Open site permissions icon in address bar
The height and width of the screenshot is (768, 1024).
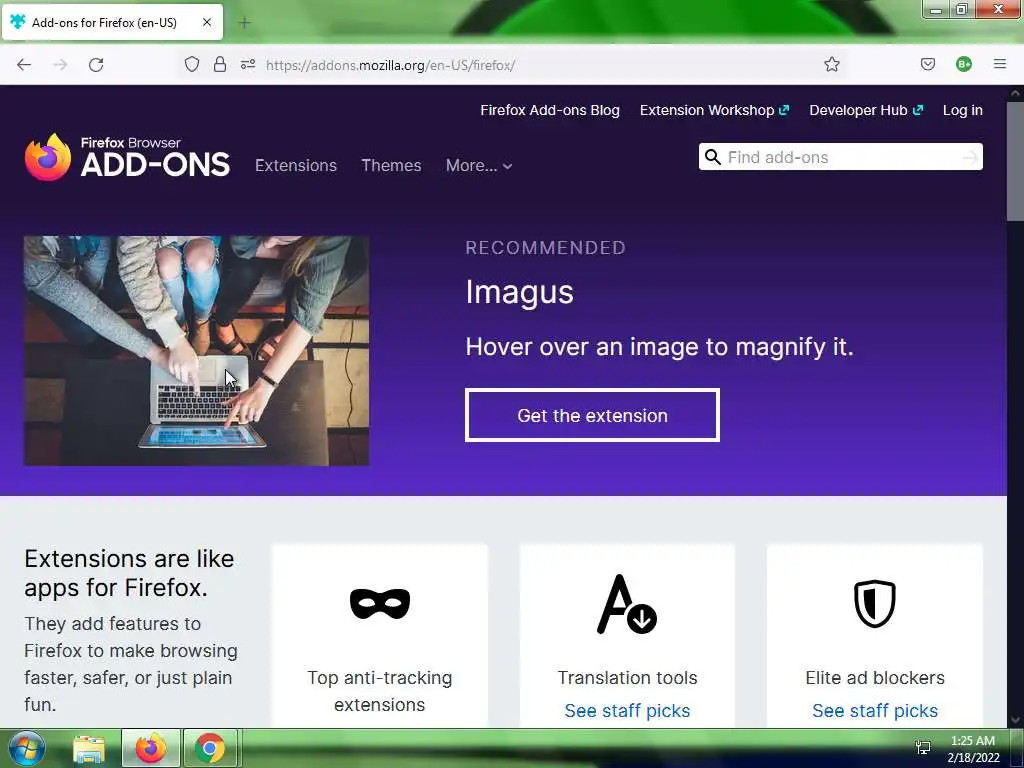pos(248,64)
